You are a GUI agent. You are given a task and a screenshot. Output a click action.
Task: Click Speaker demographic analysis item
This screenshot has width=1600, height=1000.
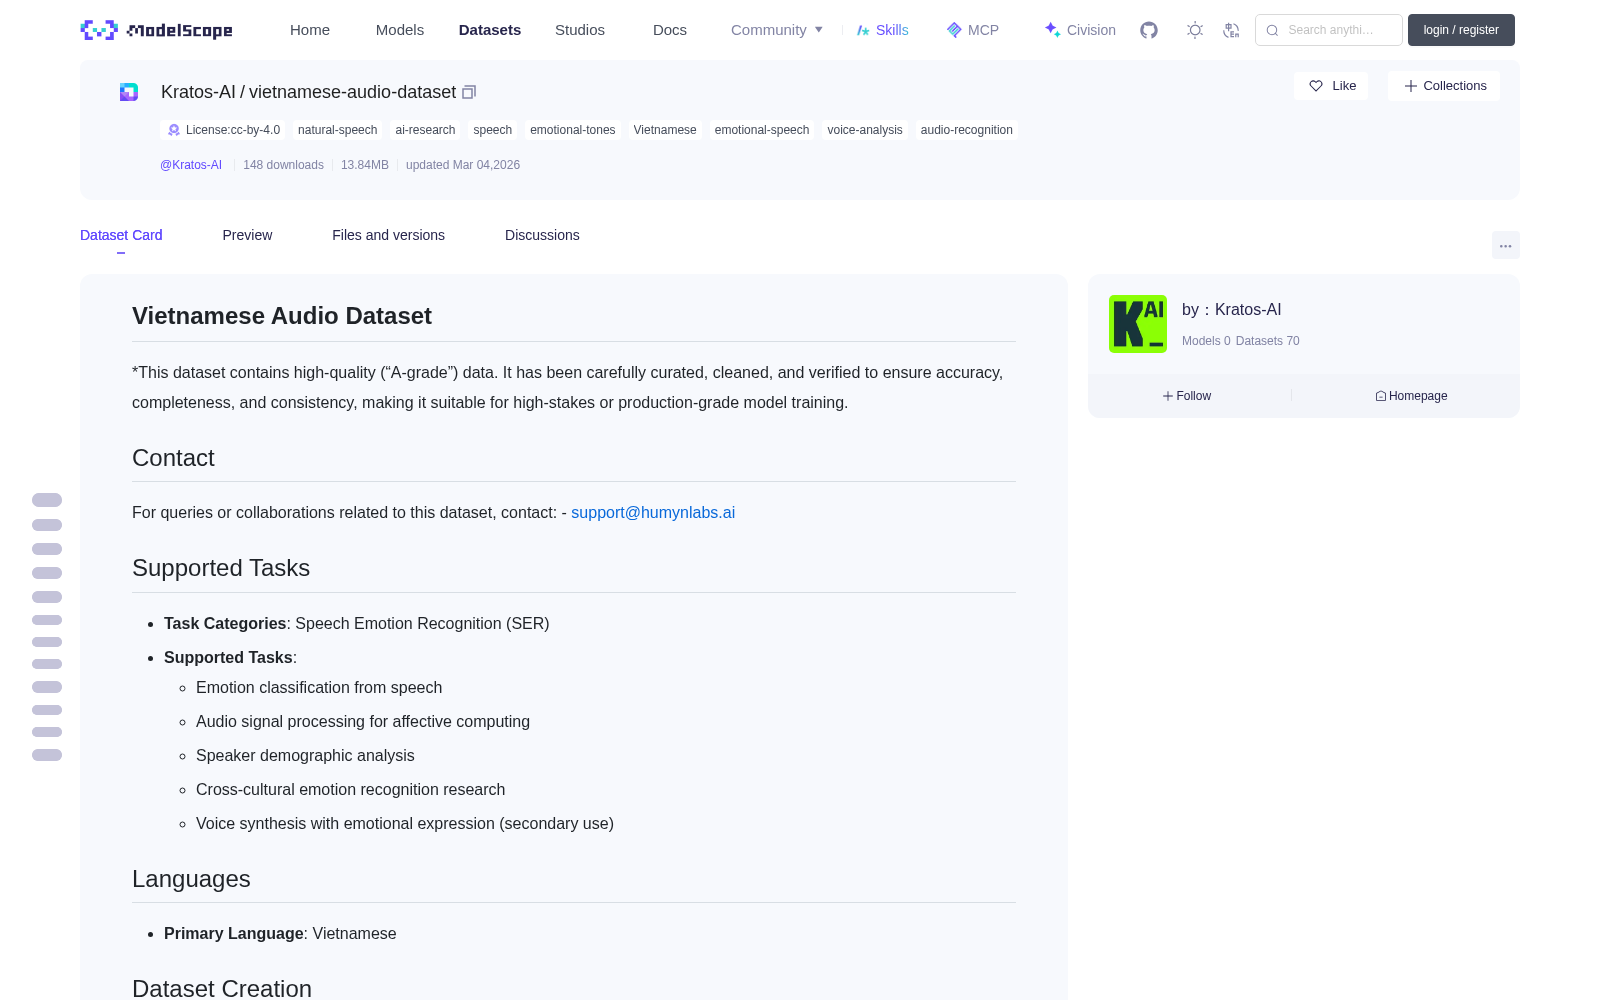tap(305, 756)
